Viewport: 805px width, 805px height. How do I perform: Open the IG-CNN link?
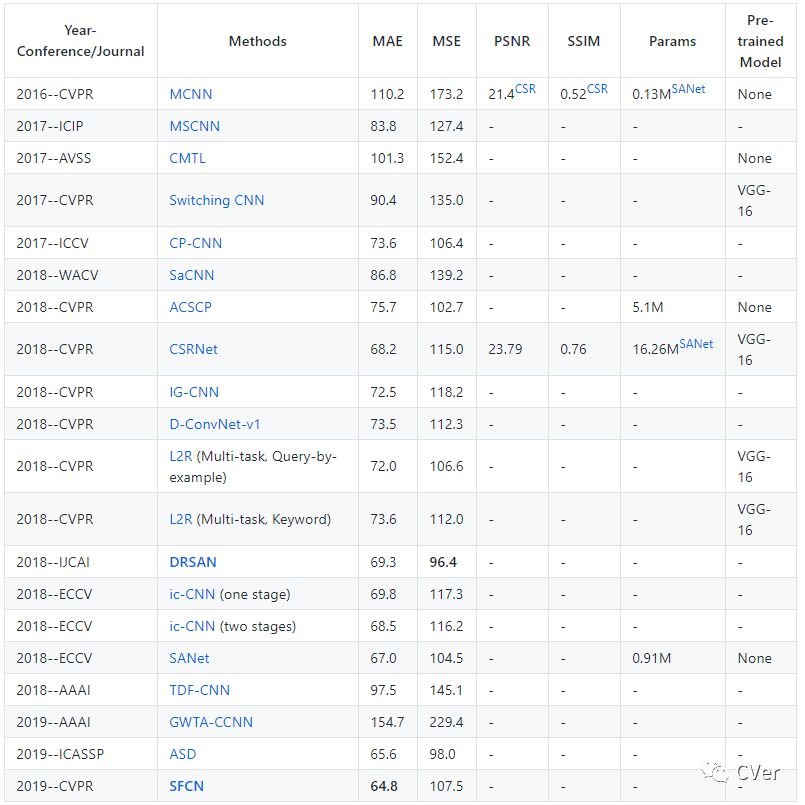click(x=194, y=392)
